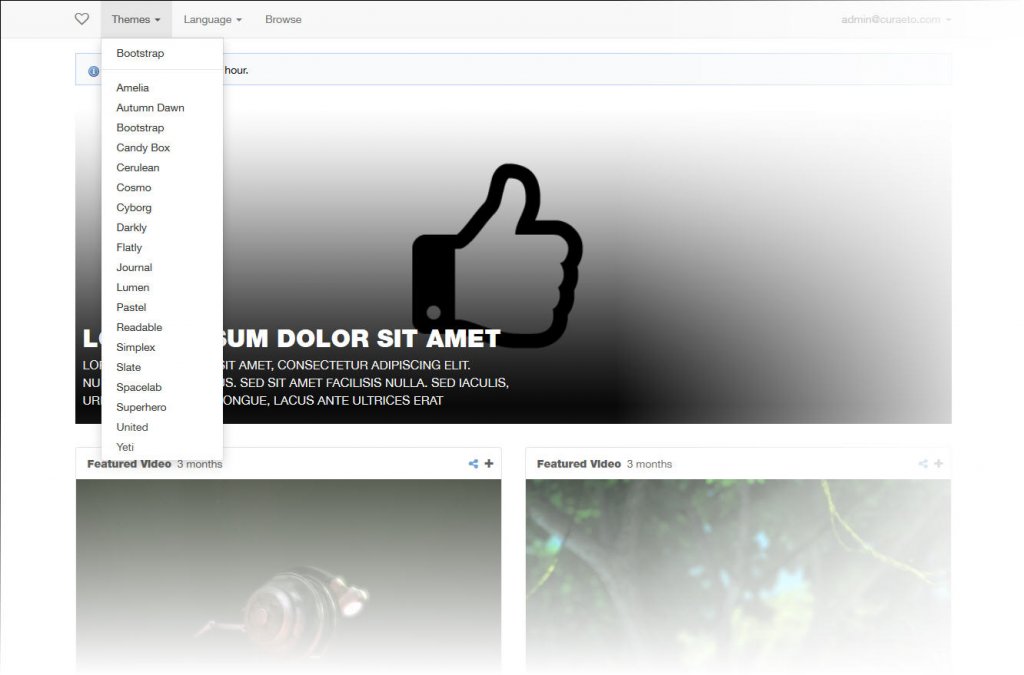Open the snail Featured Video thumbnail

pos(289,574)
